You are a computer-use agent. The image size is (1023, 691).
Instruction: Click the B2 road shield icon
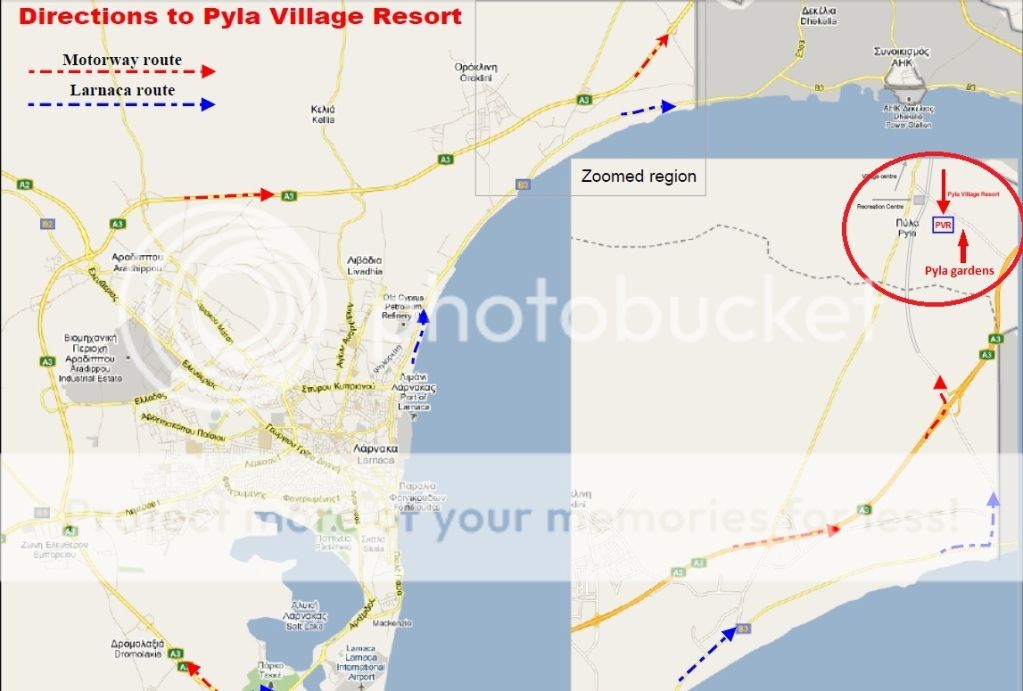click(x=47, y=224)
